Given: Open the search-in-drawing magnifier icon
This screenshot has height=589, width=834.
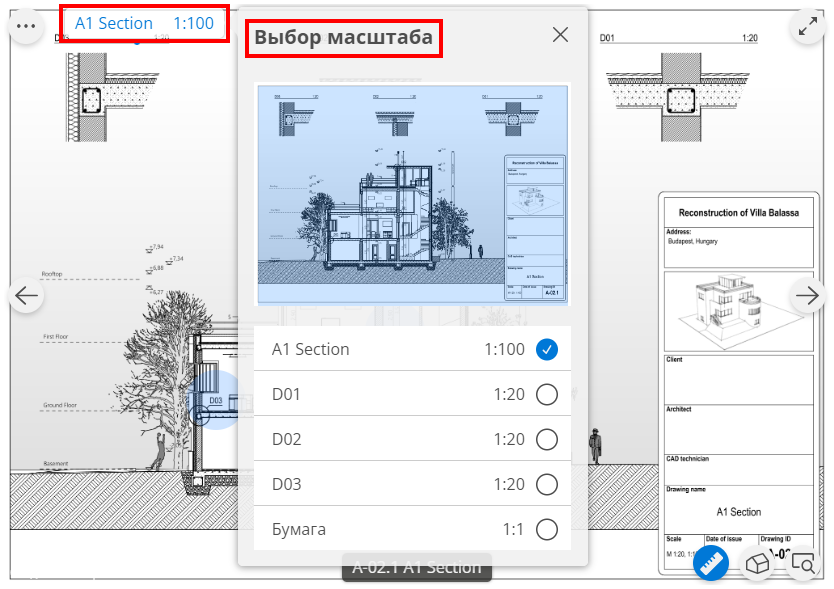Looking at the screenshot, I should 803,563.
